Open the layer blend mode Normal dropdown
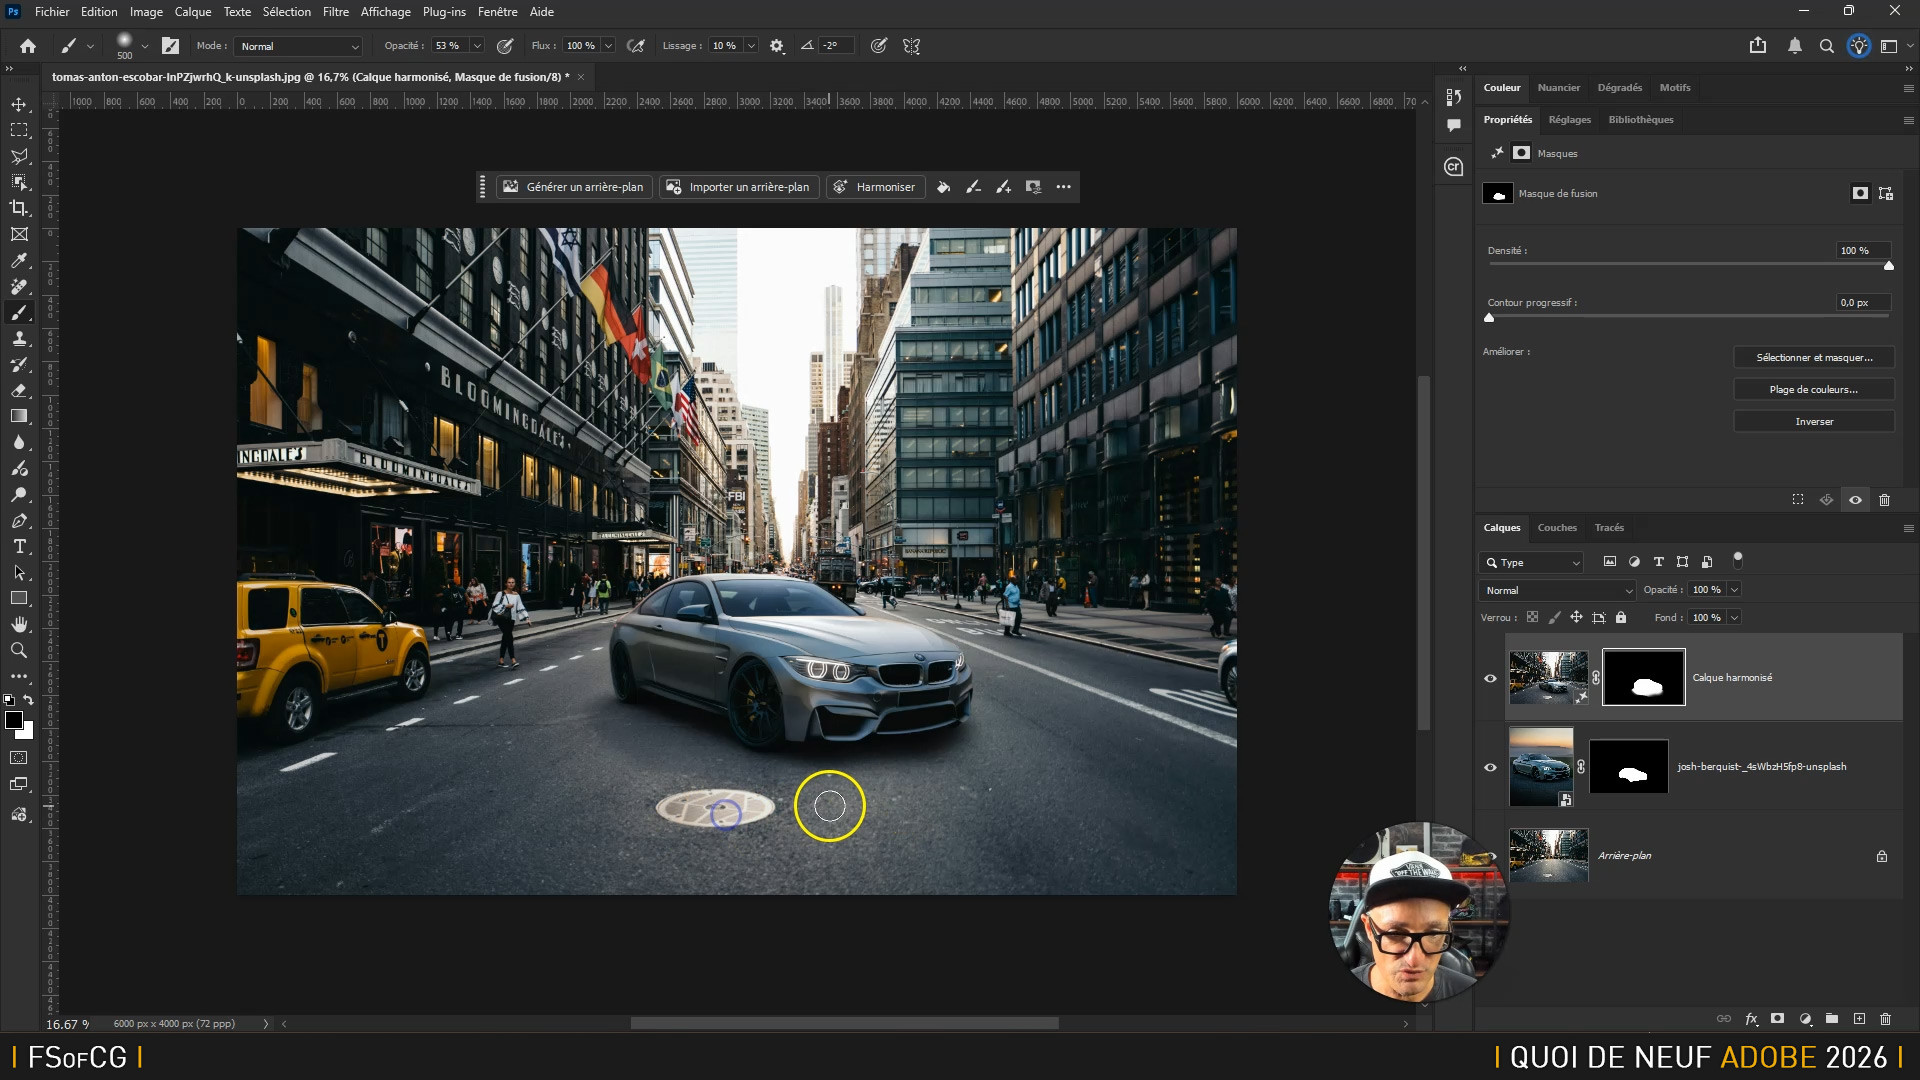The image size is (1920, 1080). click(1557, 590)
